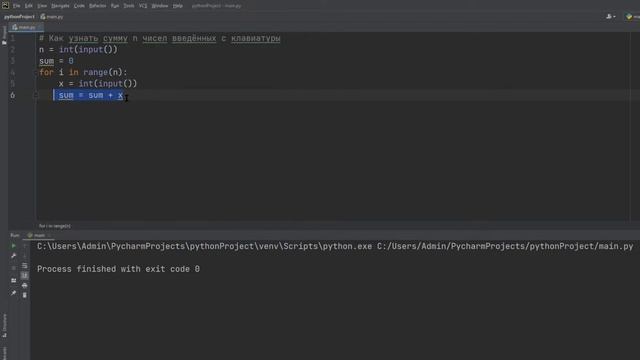
Task: Open the Refactor menu
Action: pyautogui.click(x=98, y=6)
